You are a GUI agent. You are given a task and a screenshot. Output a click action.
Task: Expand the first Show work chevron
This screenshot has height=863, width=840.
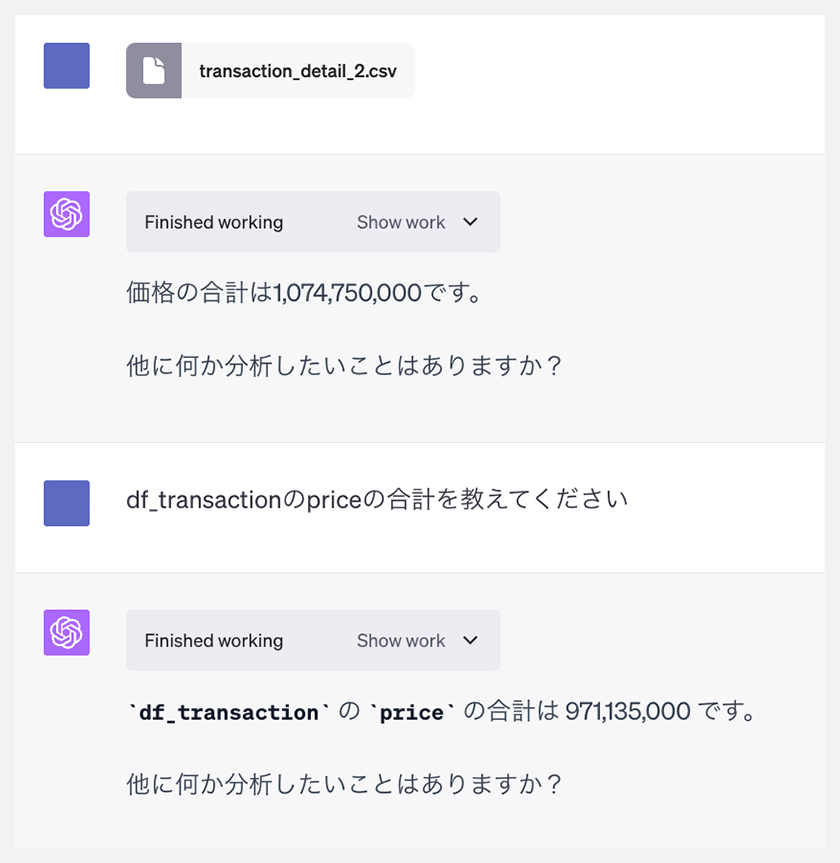coord(470,222)
